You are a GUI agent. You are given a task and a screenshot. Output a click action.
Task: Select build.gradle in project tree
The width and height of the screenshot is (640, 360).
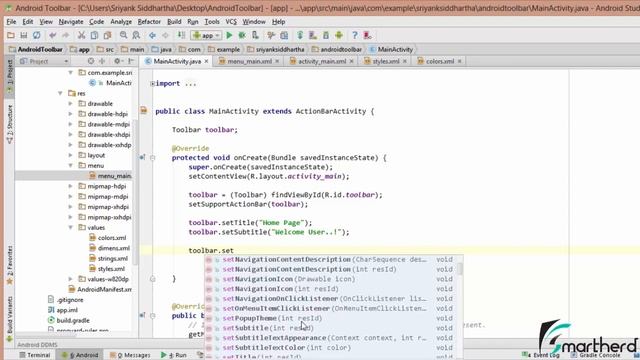point(69,320)
